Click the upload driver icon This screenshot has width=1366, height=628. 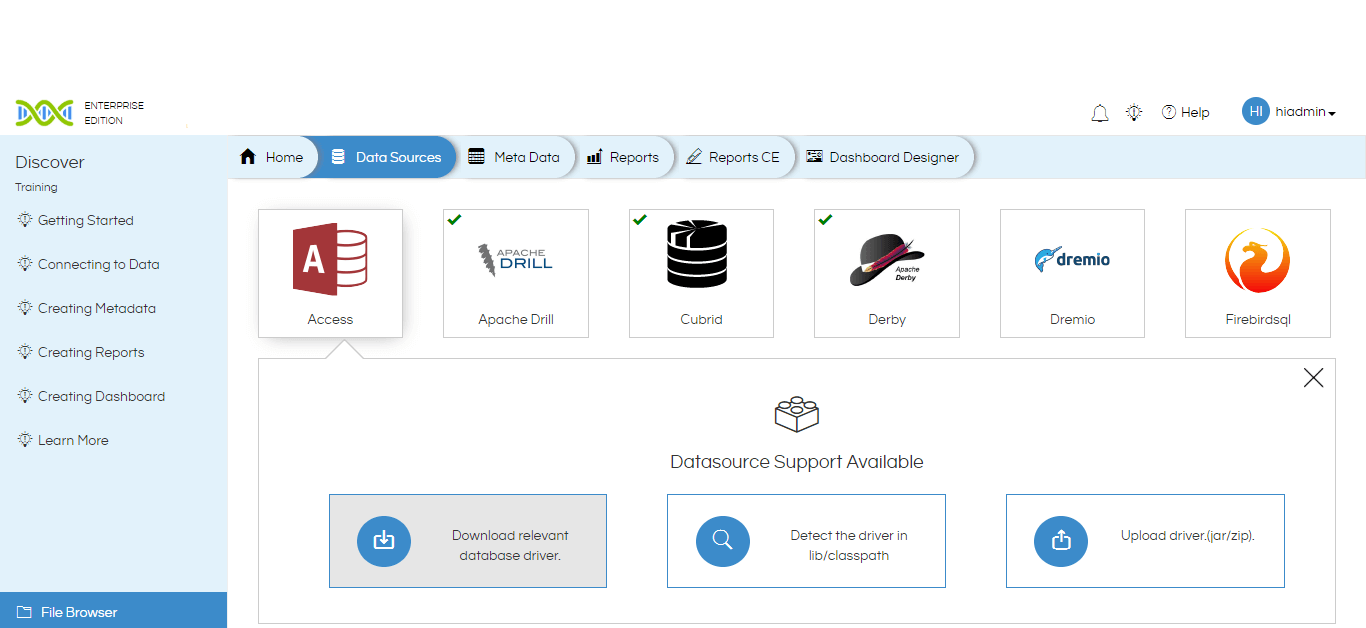click(x=1061, y=541)
